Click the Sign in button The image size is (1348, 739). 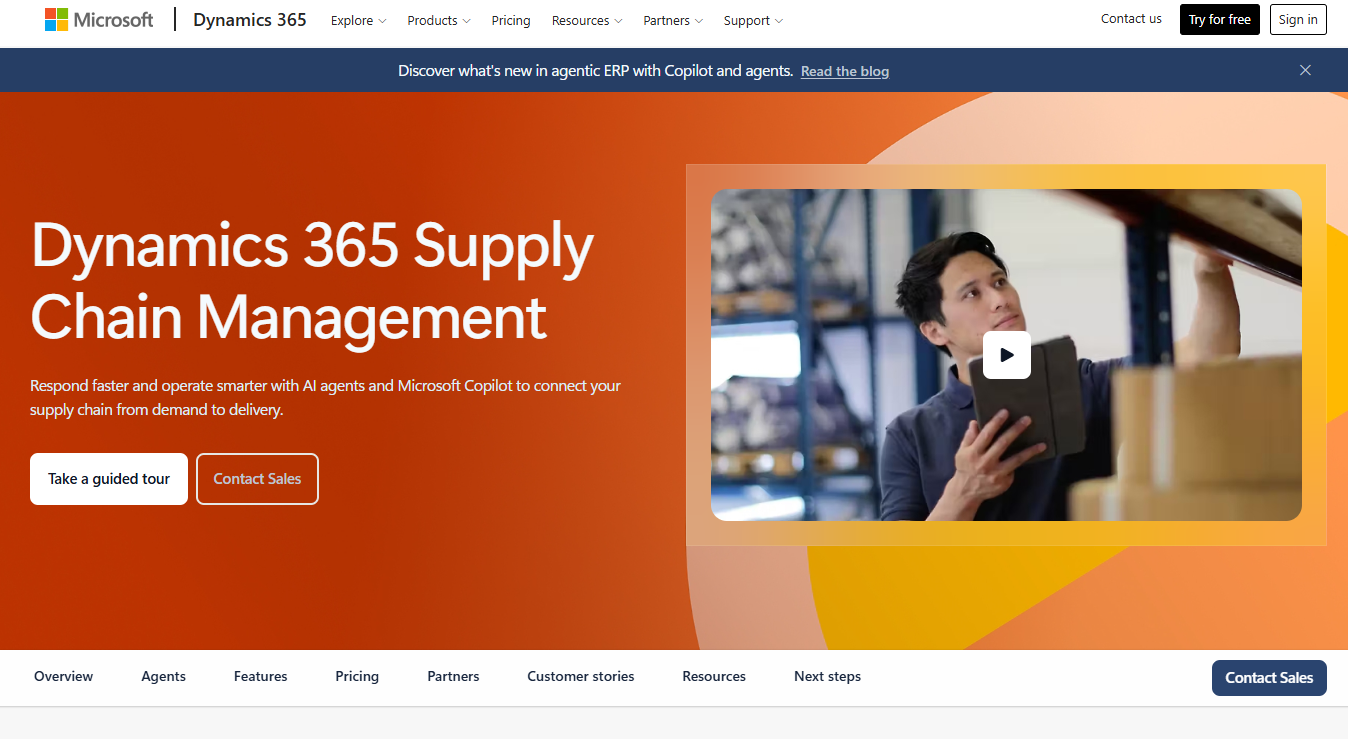click(x=1298, y=20)
